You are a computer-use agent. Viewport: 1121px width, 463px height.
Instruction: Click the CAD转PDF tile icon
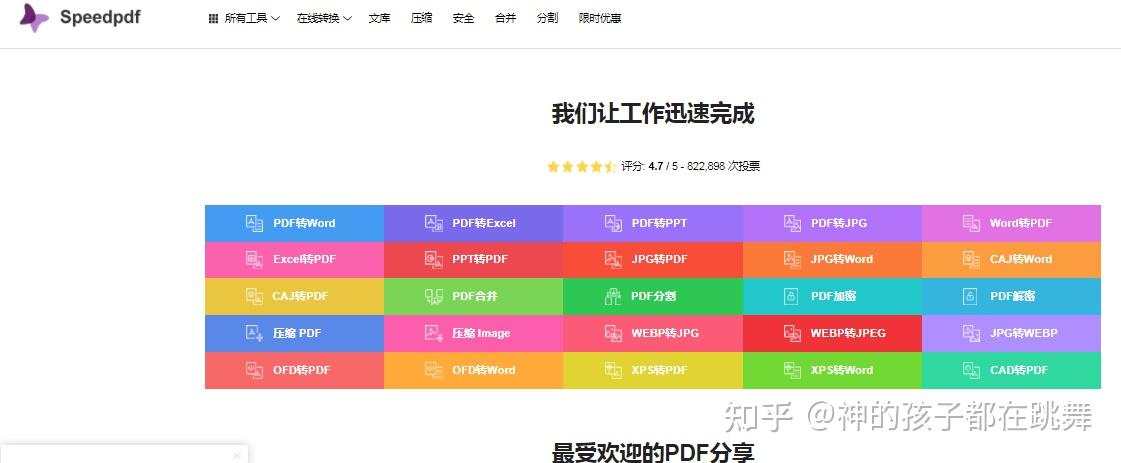[x=971, y=370]
